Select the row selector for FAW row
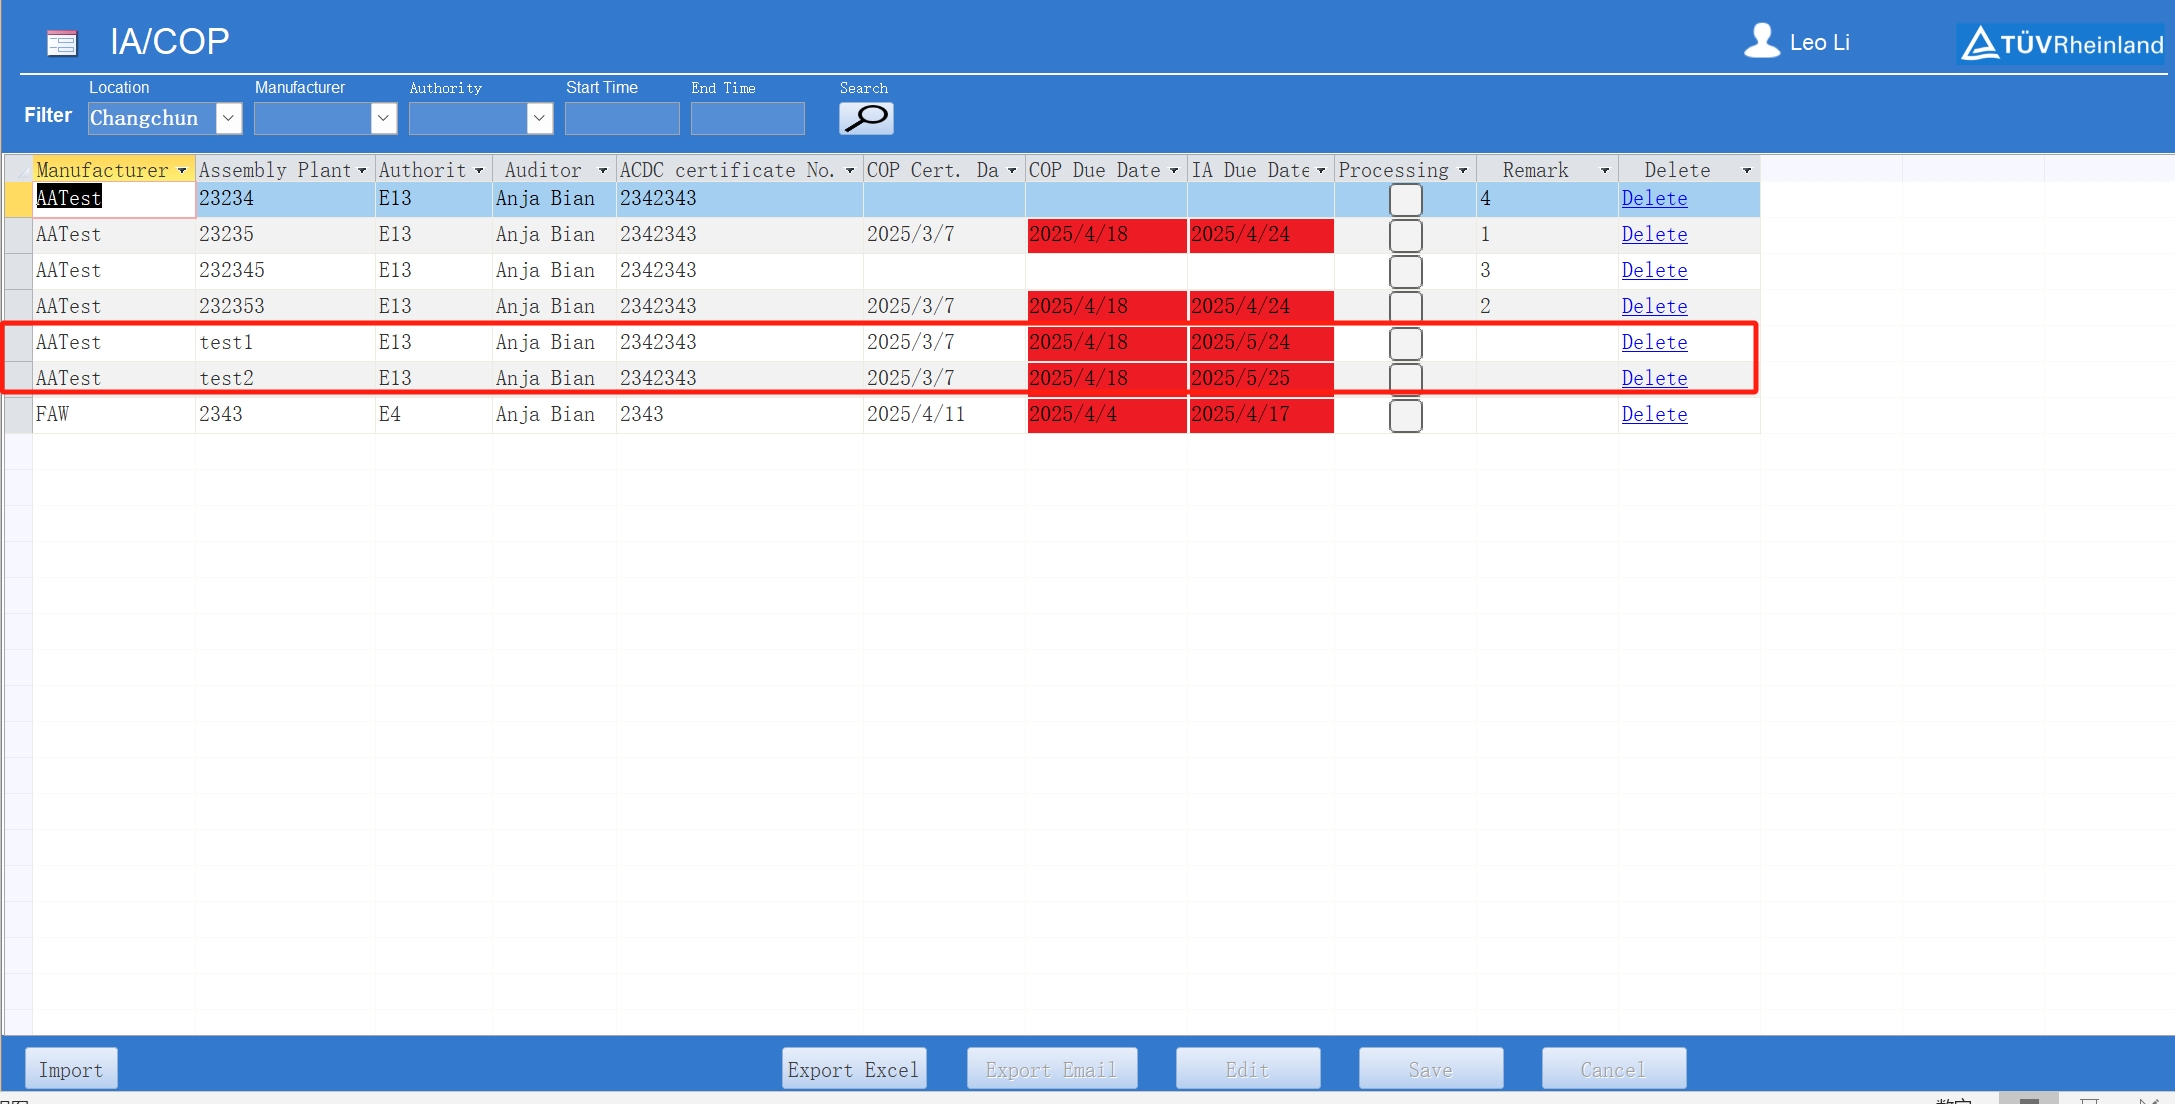 pos(18,415)
